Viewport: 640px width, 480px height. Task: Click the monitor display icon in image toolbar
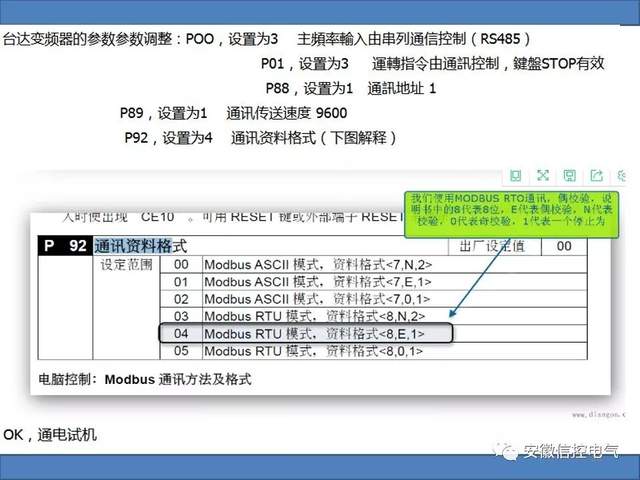(569, 176)
